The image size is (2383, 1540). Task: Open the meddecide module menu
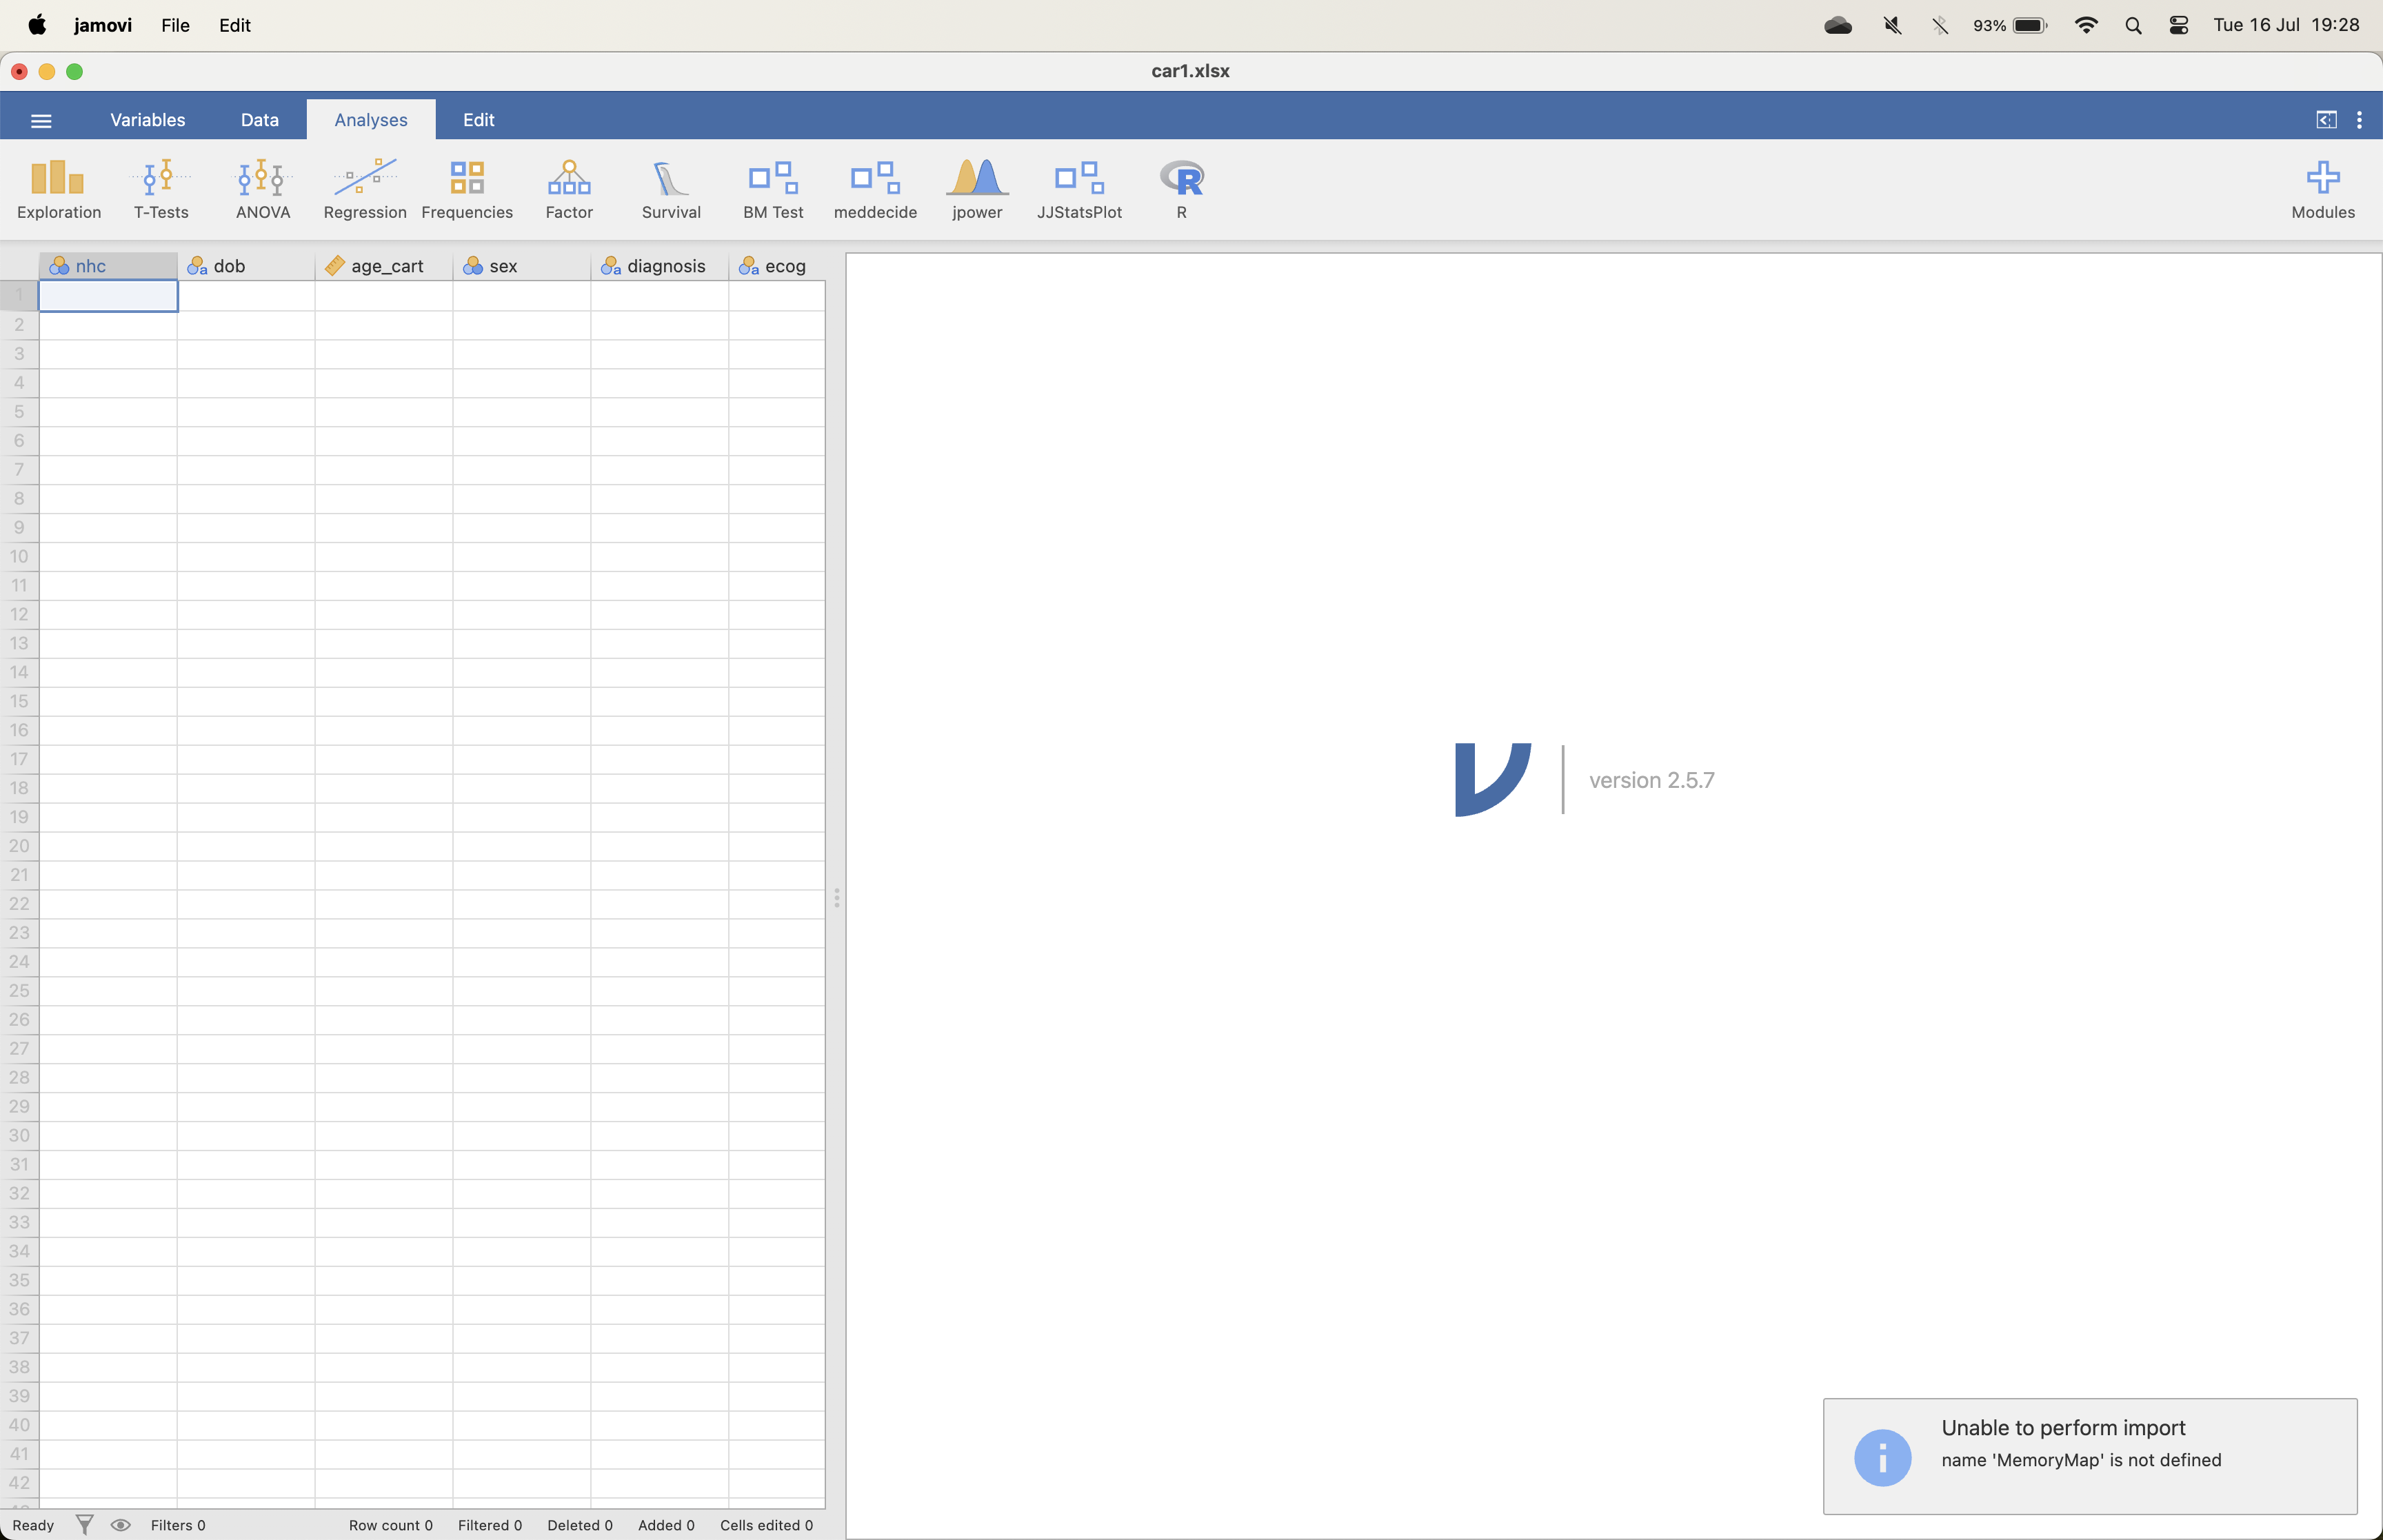[x=875, y=189]
